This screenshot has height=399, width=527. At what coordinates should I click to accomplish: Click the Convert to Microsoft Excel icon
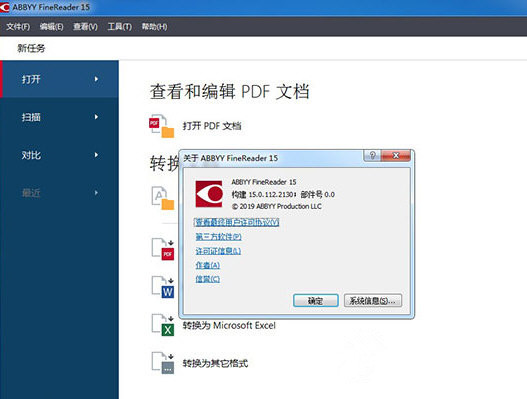point(163,325)
